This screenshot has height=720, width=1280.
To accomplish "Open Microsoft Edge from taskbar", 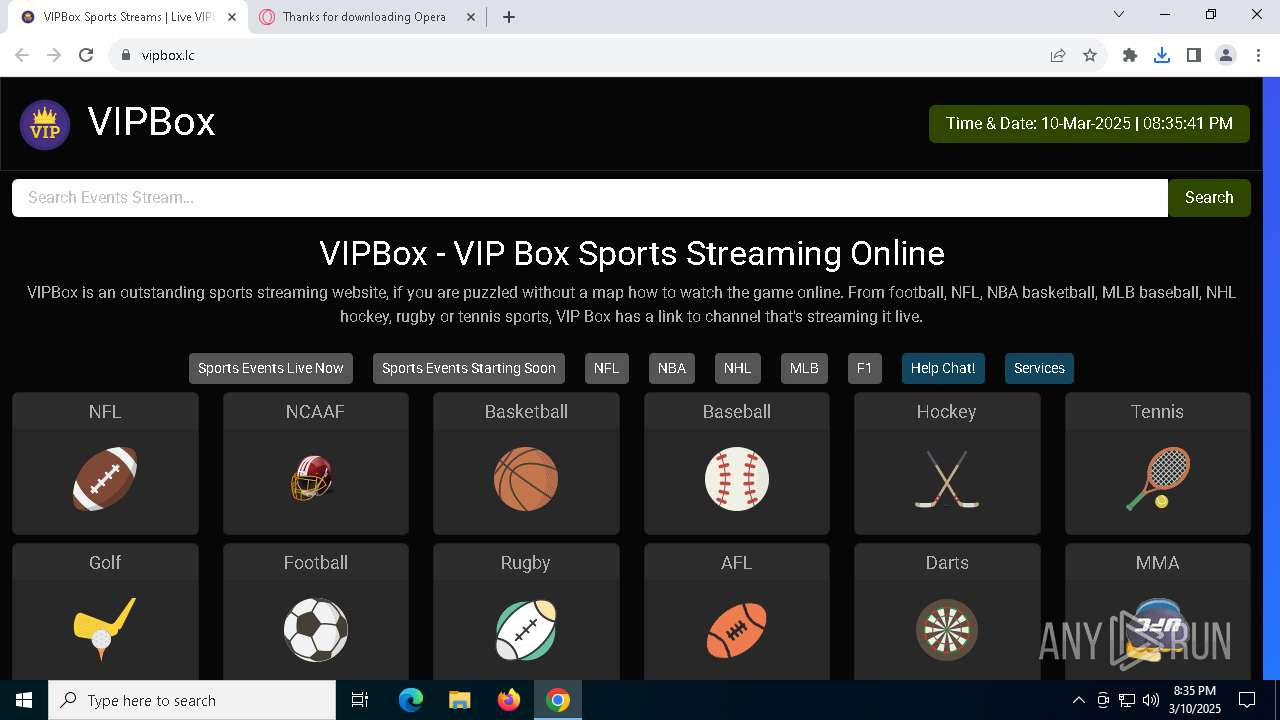I will tap(411, 700).
